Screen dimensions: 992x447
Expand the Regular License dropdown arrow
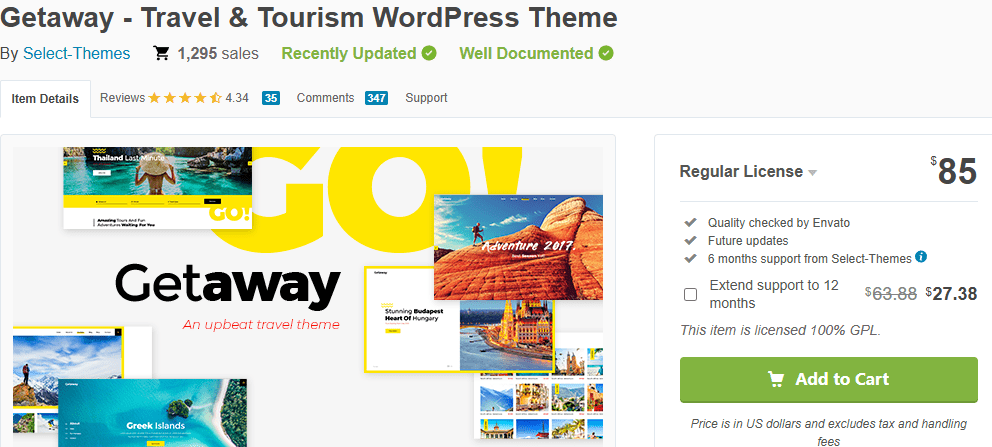(x=812, y=173)
